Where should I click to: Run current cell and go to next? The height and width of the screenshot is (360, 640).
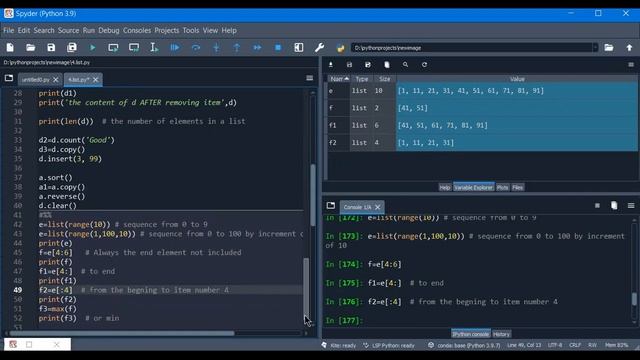pos(134,48)
